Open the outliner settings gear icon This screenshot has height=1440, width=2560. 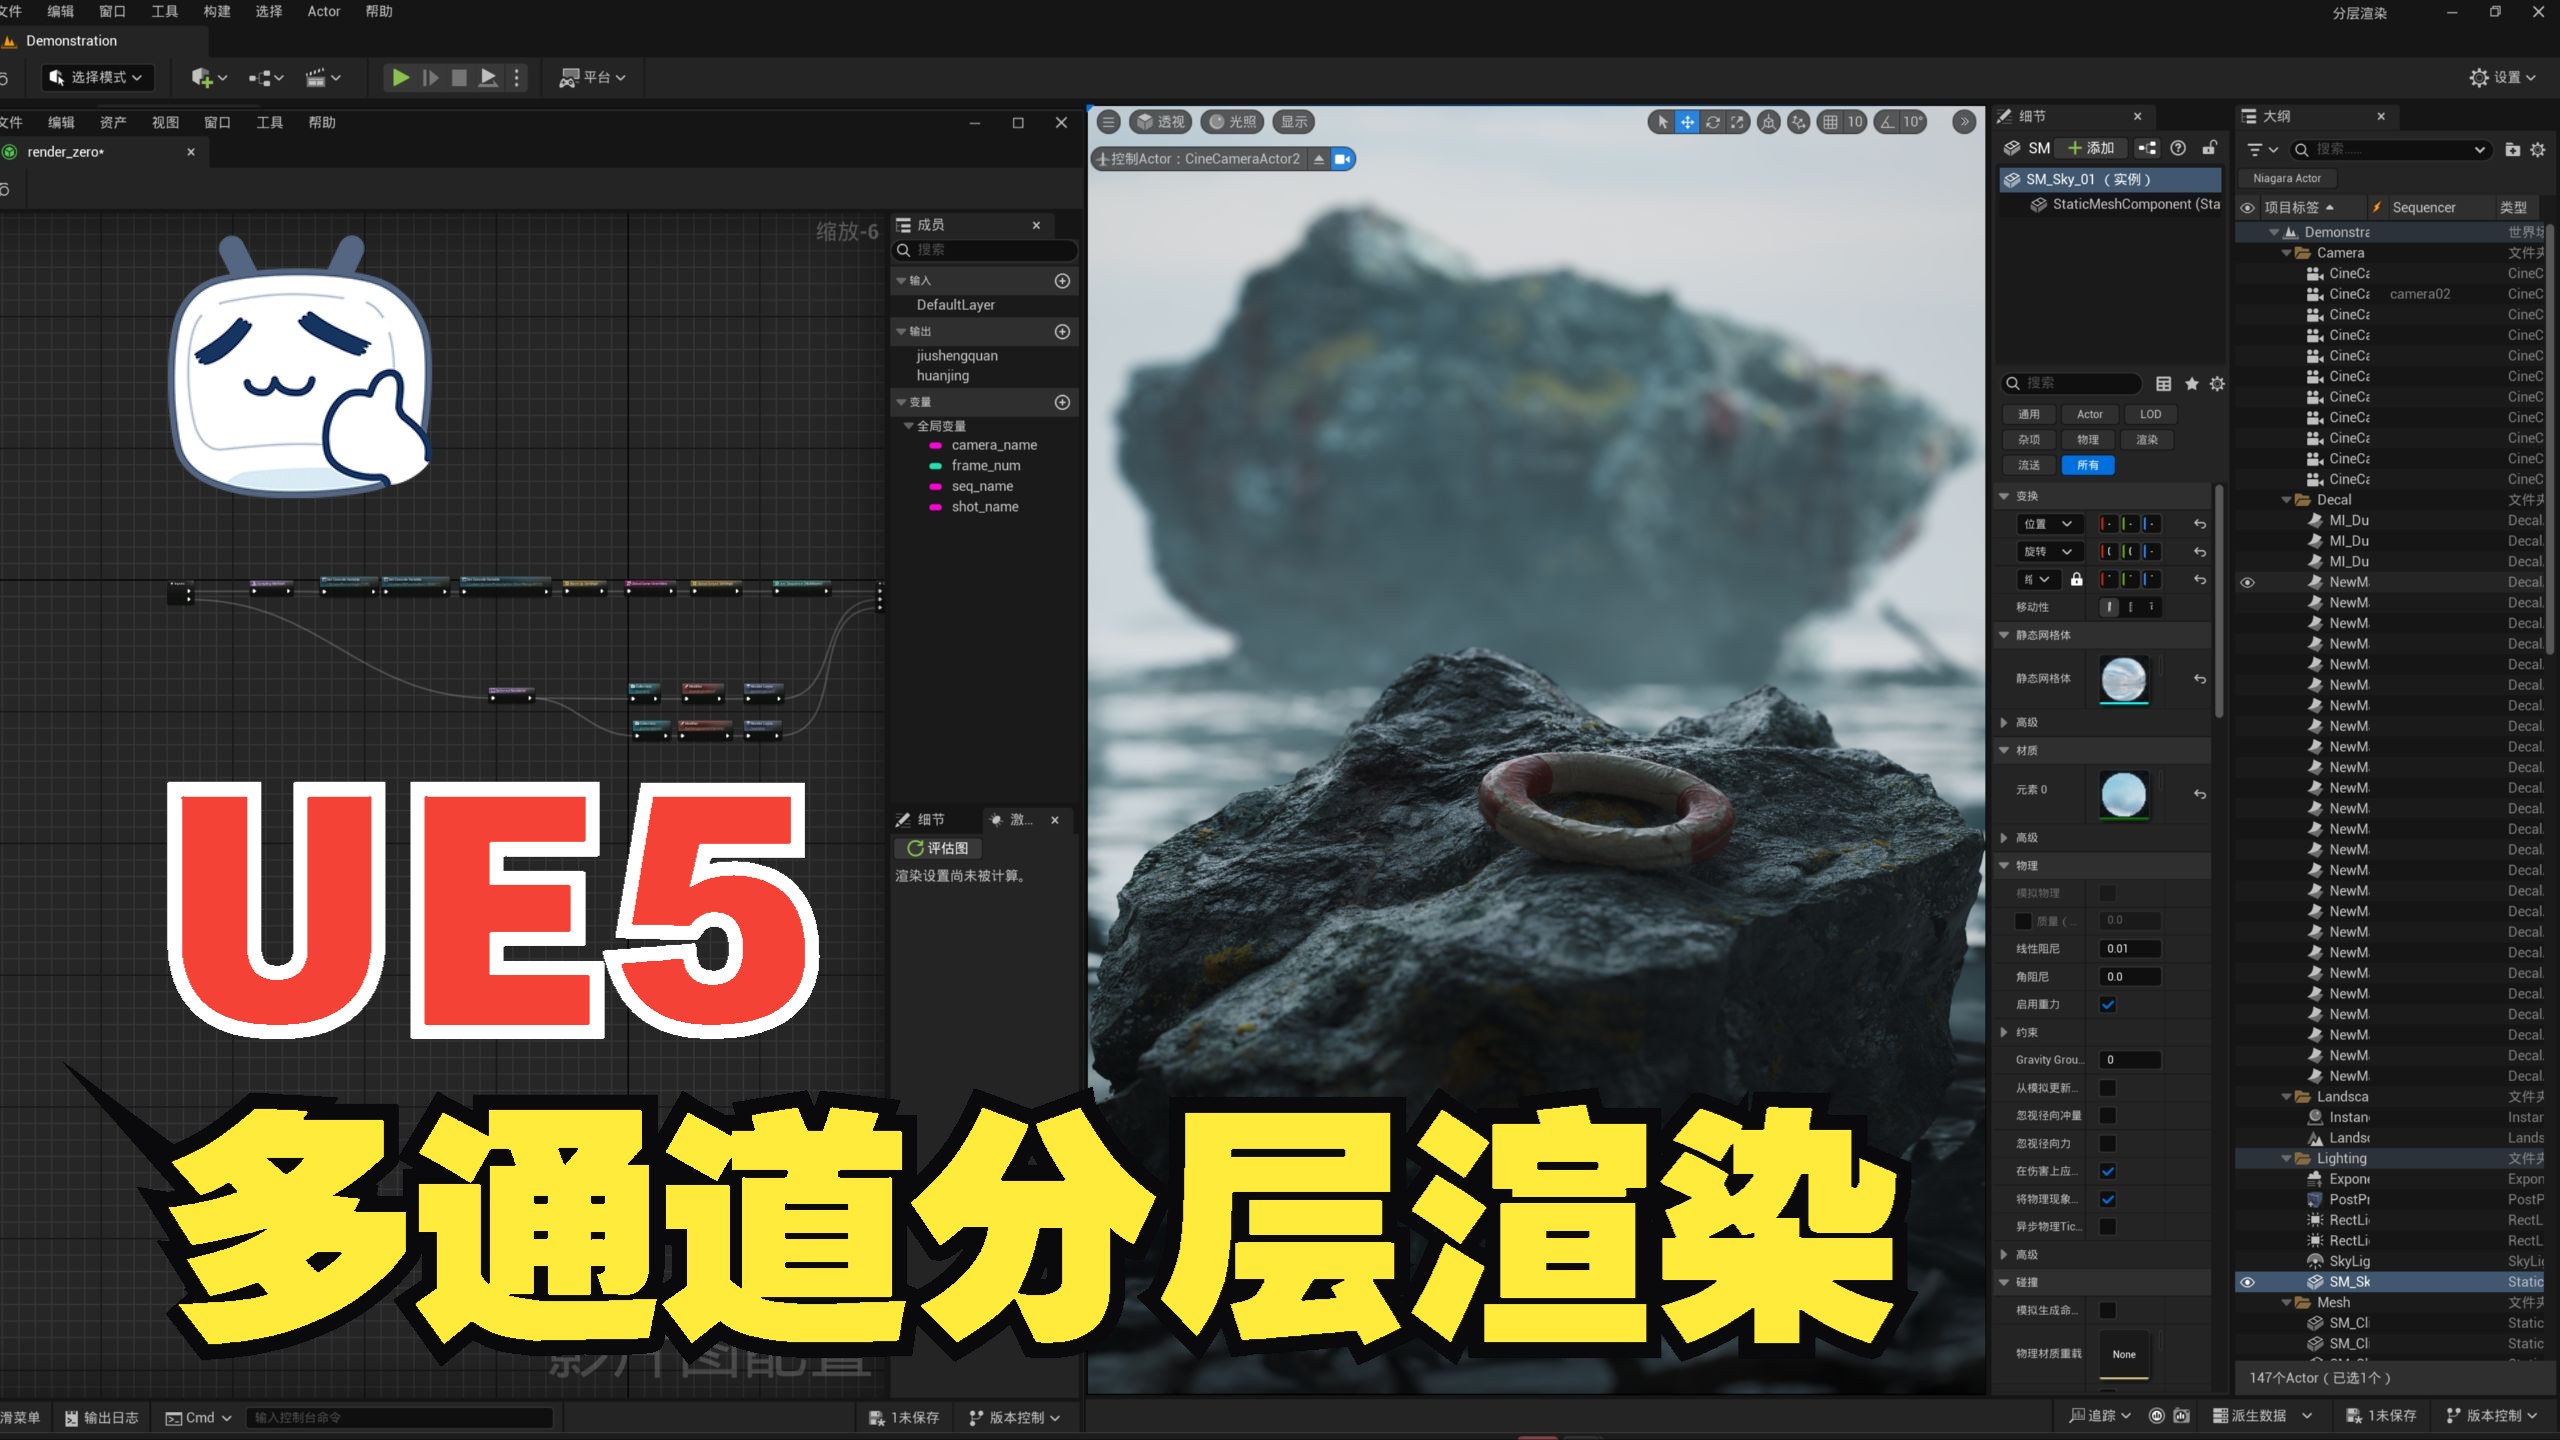(x=2537, y=150)
